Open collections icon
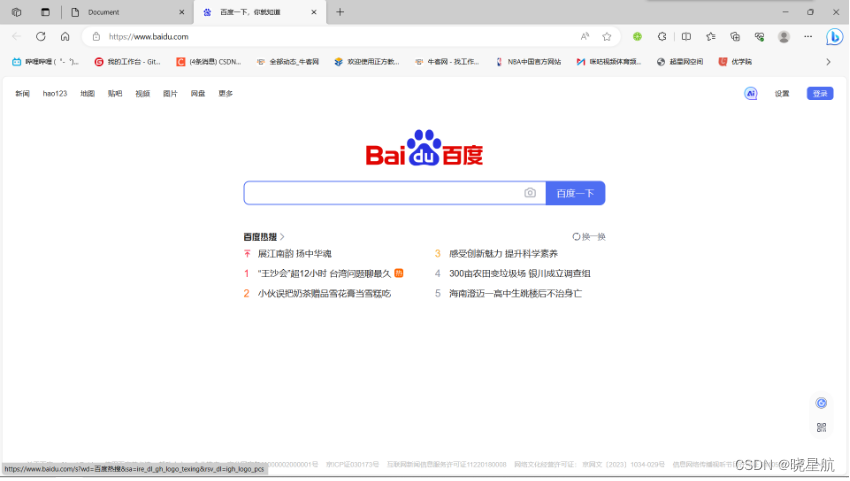The height and width of the screenshot is (481, 850). pyautogui.click(x=735, y=36)
